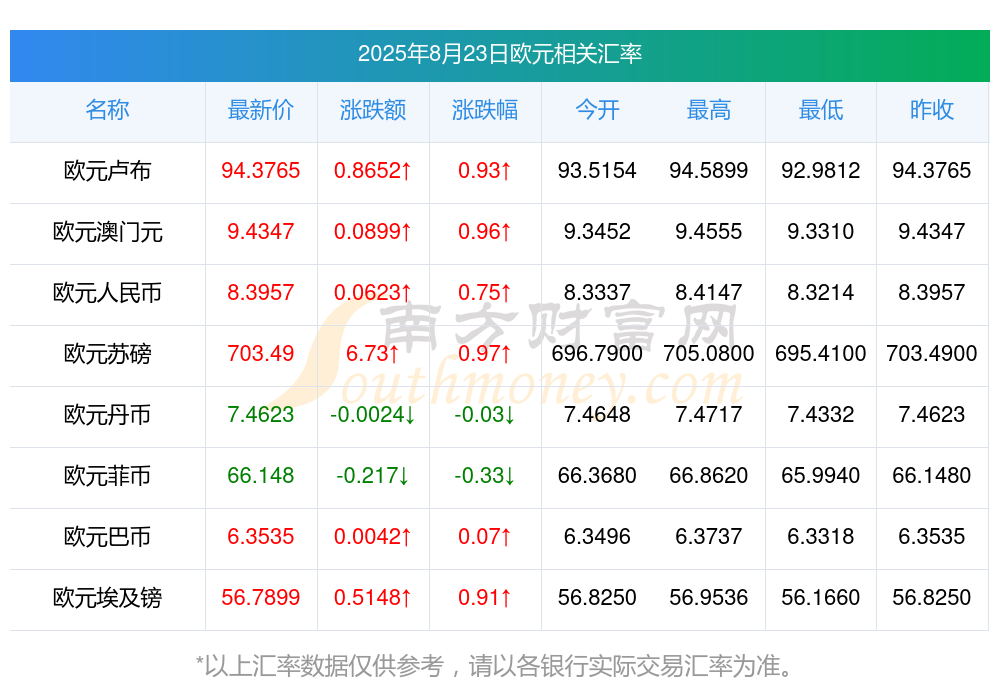Click the 0.75↑ change percentage
This screenshot has width=1000, height=698.
[x=485, y=292]
